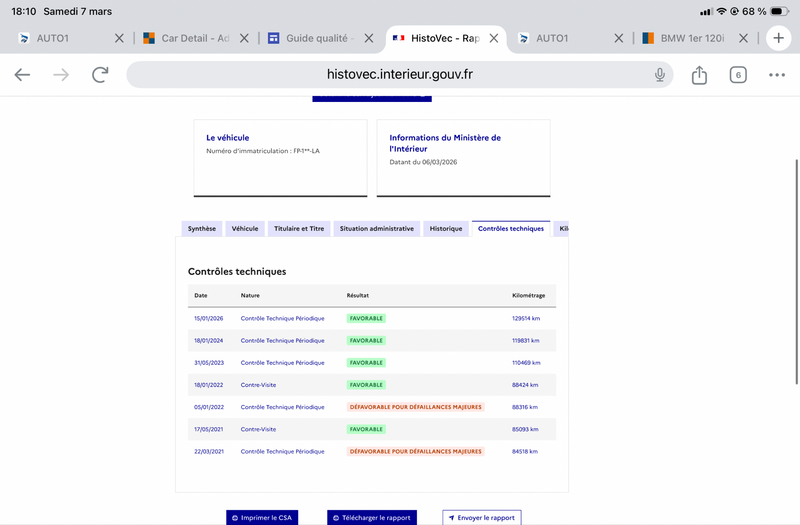This screenshot has height=525, width=800.
Task: Reload the page with the refresh icon
Action: [x=100, y=75]
